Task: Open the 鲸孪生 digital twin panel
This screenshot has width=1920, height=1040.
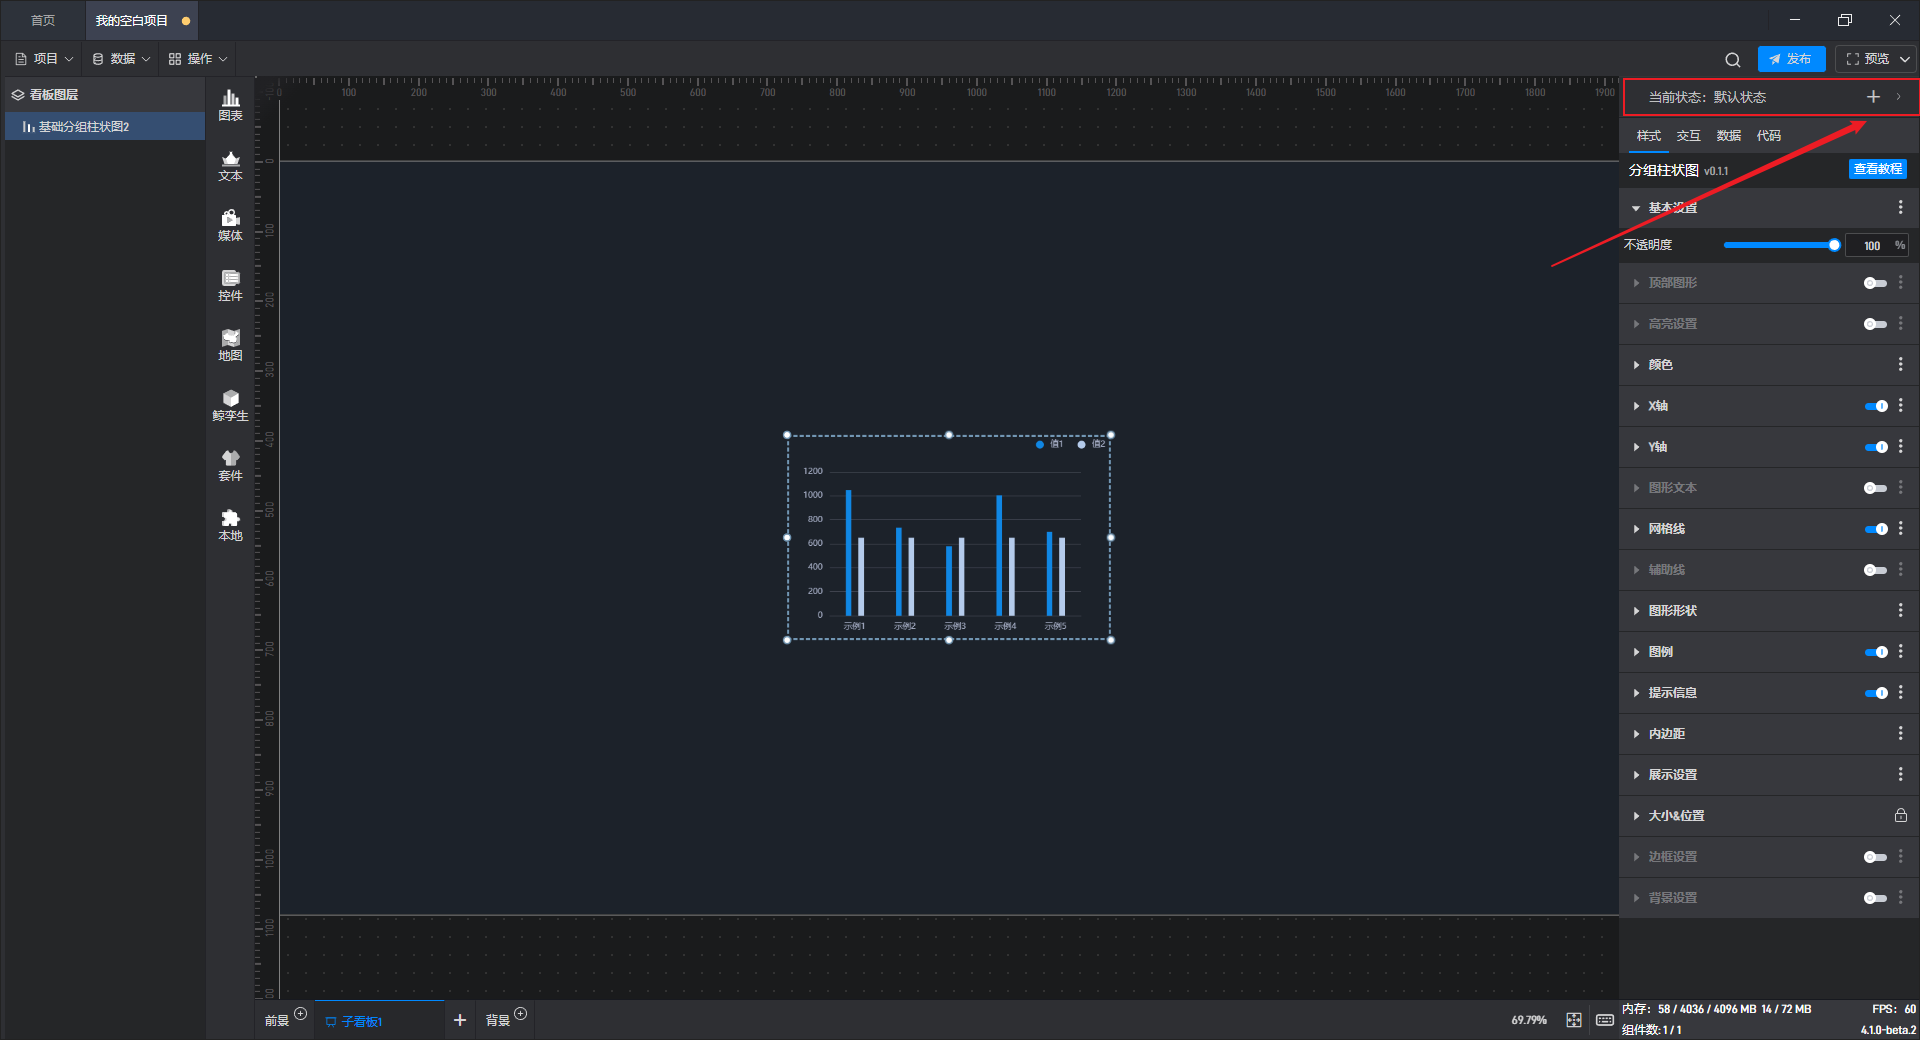Action: (x=230, y=405)
